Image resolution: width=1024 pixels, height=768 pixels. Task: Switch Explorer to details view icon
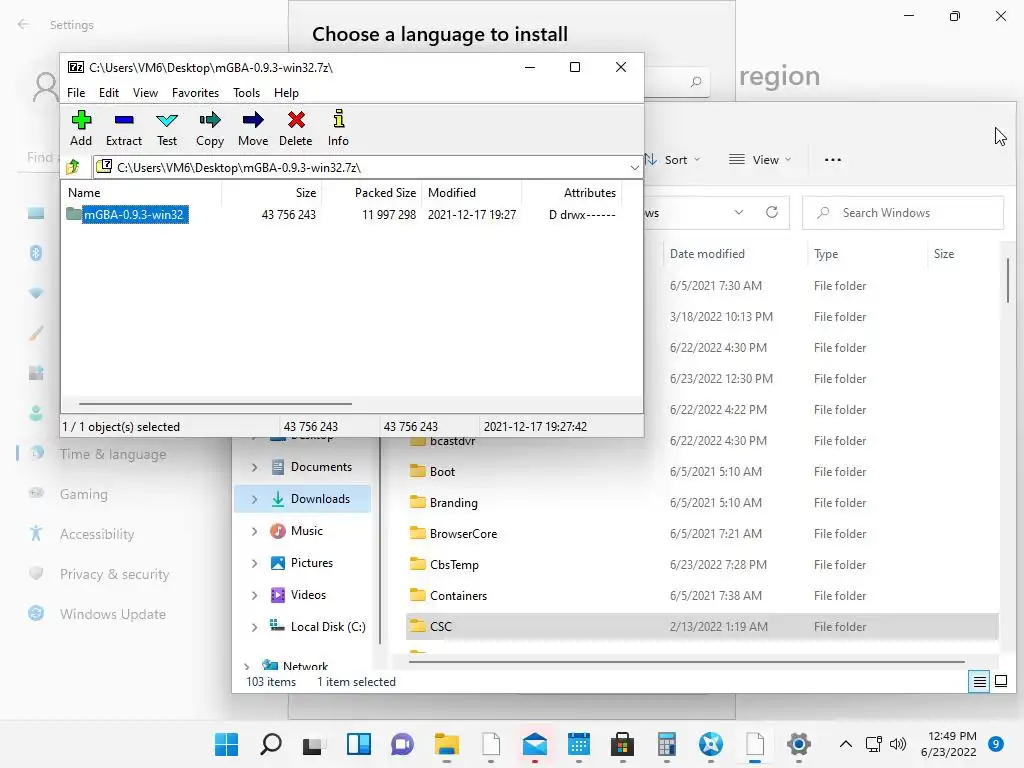(x=980, y=682)
